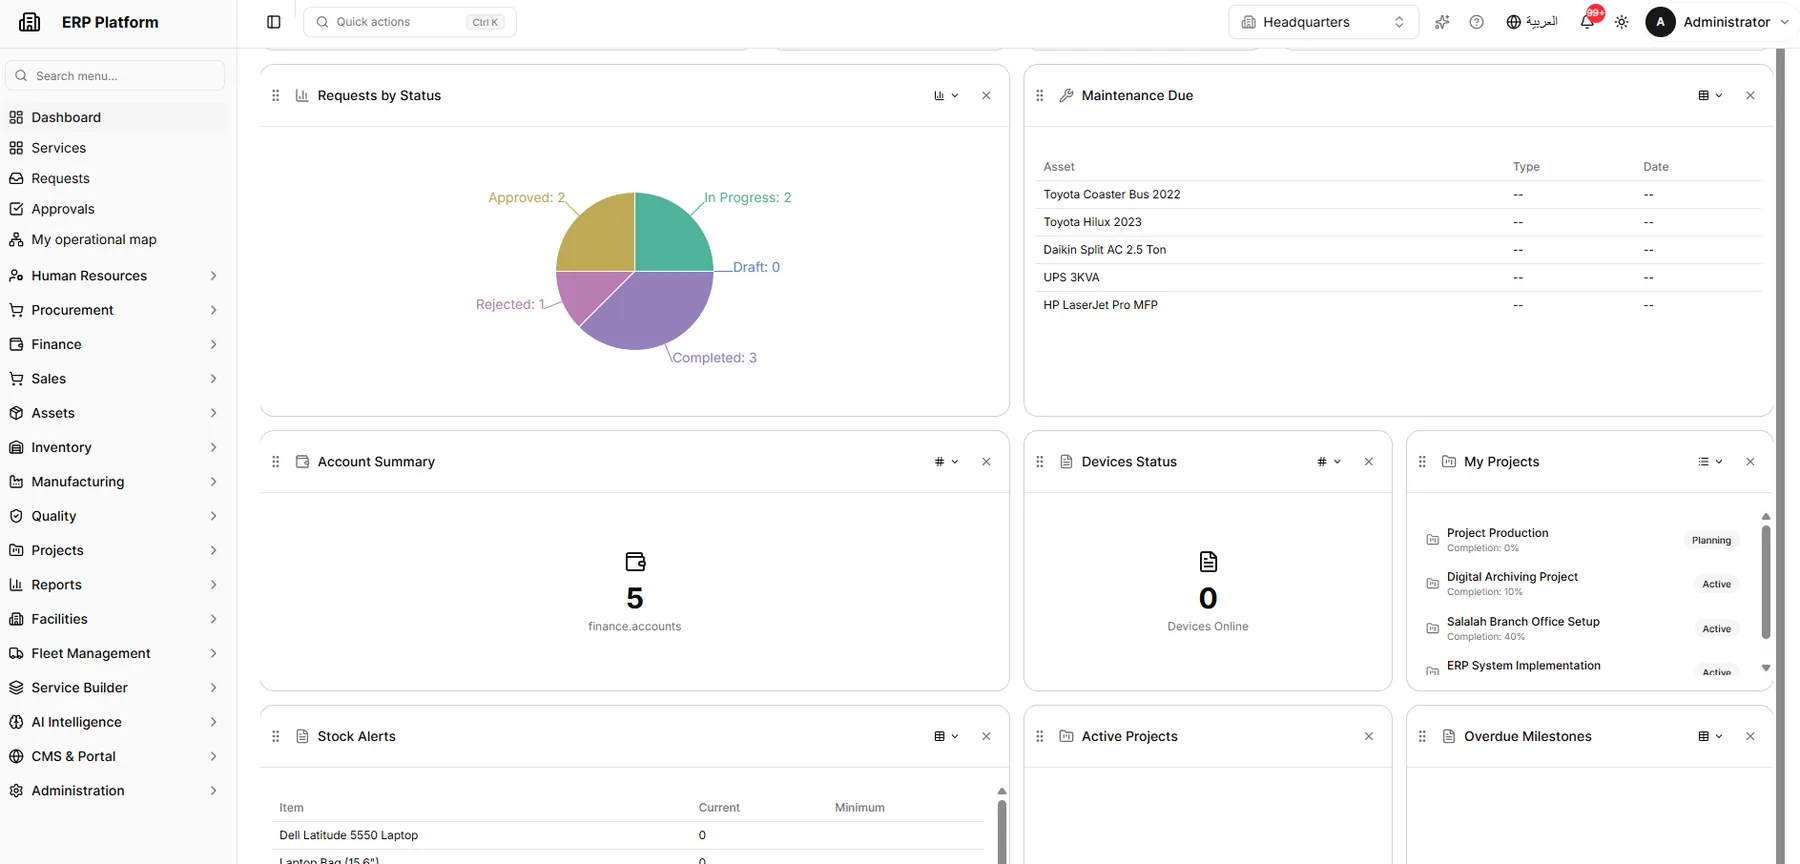1800x864 pixels.
Task: Focus the Search menu field
Action: [115, 76]
